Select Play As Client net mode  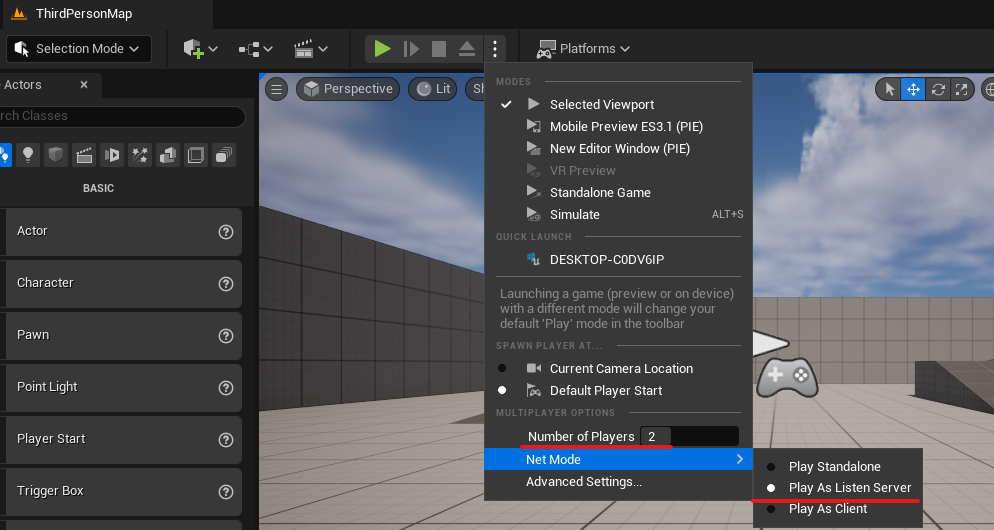click(837, 508)
